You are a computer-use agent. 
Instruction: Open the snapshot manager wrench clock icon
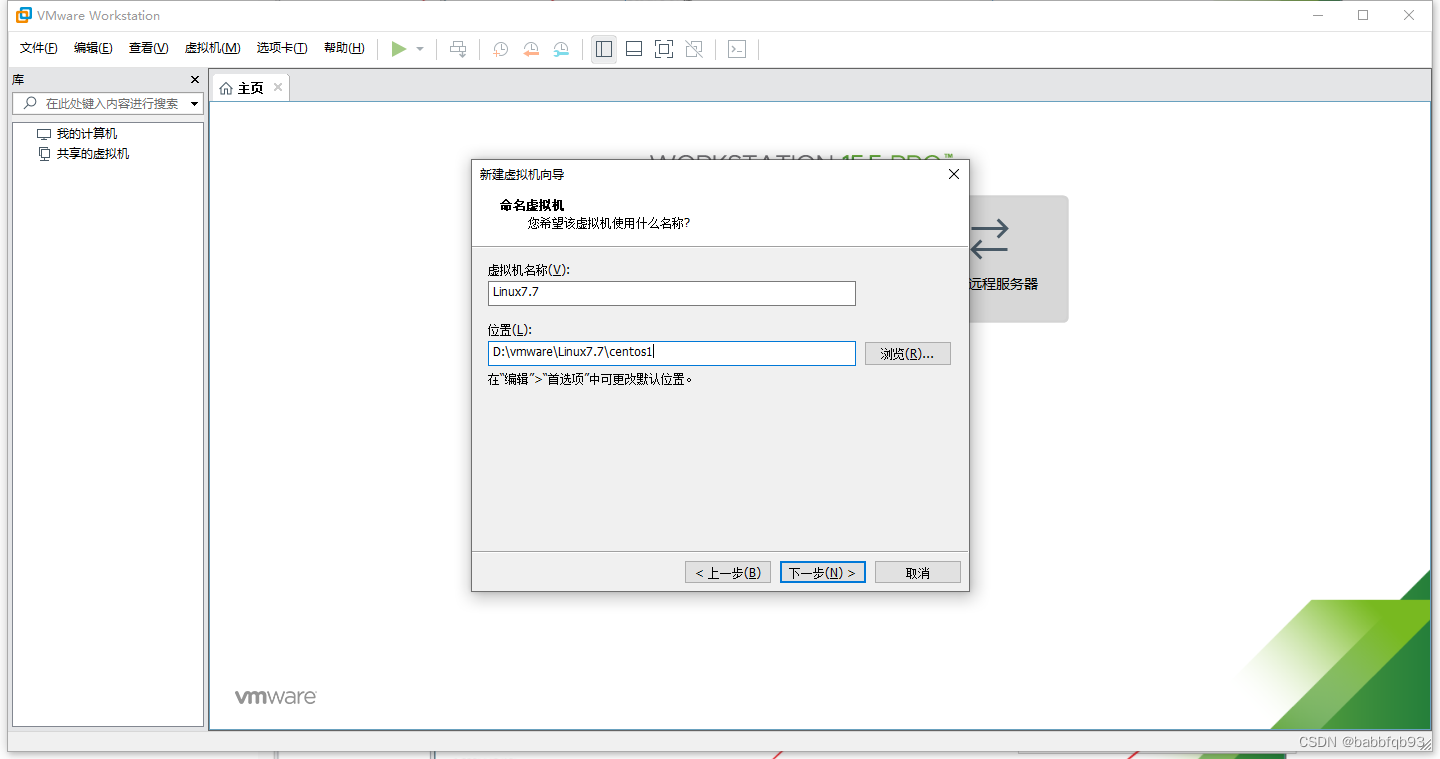562,49
